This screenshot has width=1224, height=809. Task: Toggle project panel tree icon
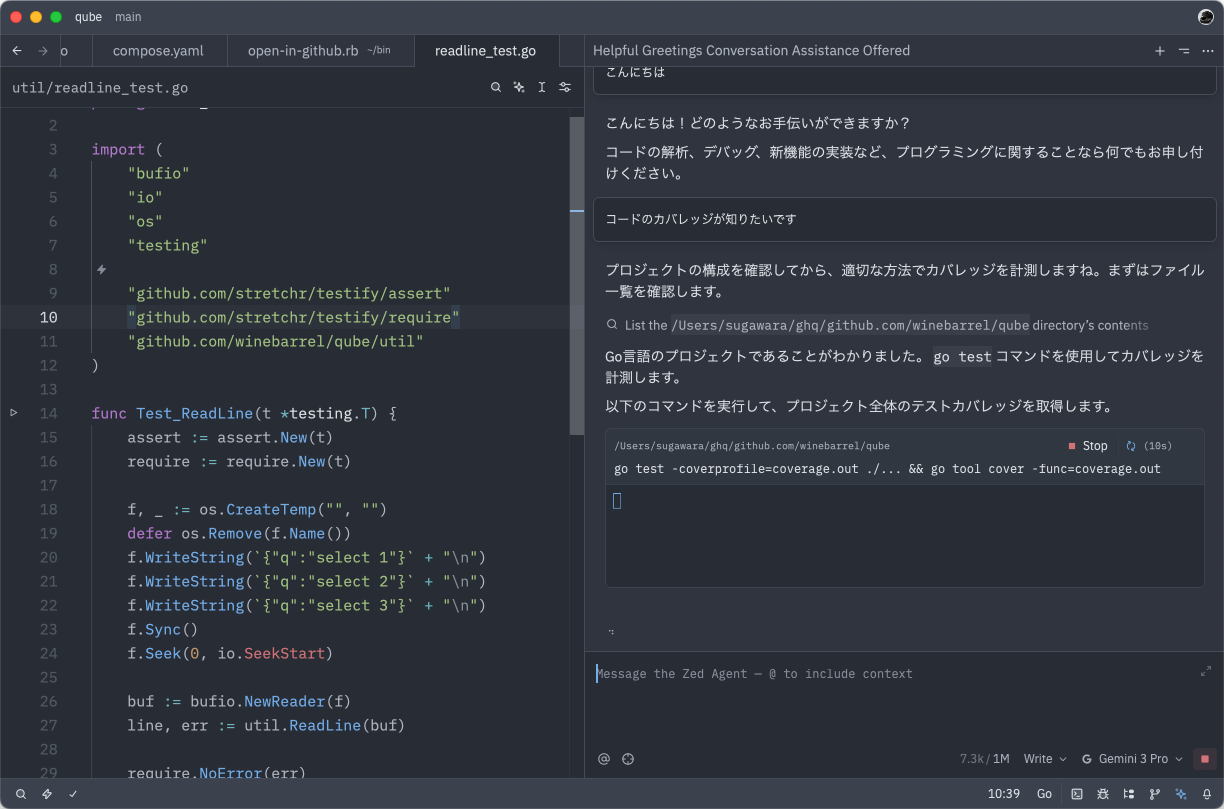(x=1129, y=794)
